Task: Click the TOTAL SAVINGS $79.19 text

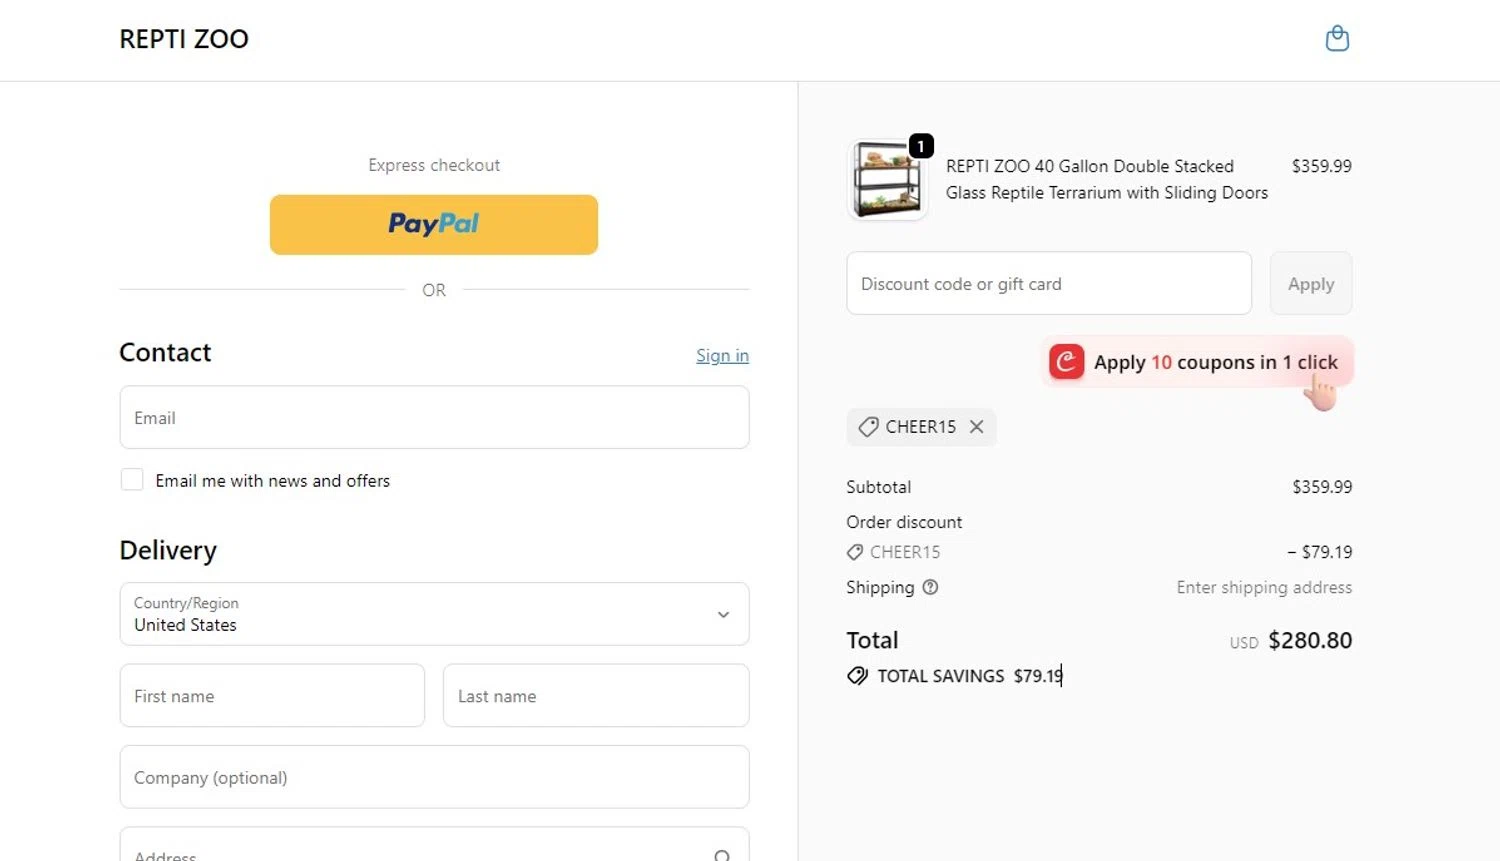Action: [970, 676]
